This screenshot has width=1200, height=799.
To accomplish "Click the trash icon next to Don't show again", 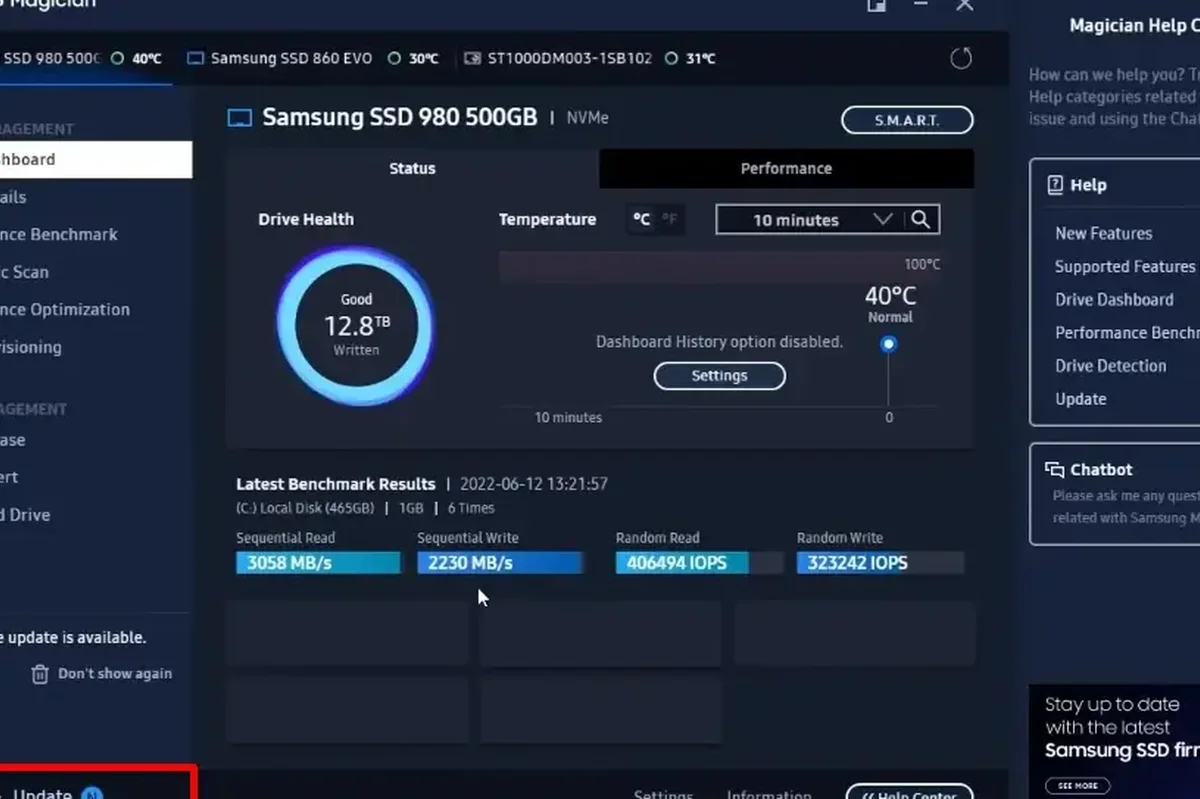I will (x=40, y=674).
